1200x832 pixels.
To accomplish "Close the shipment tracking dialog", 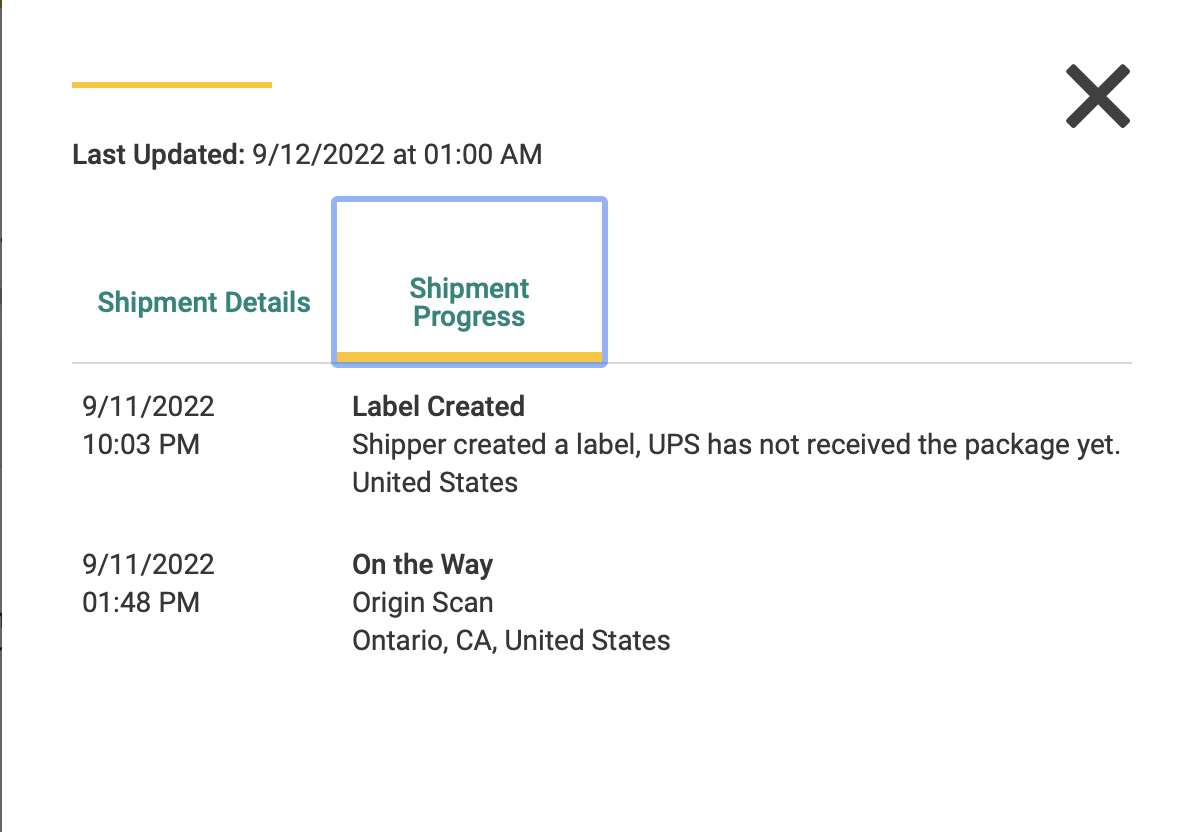I will pyautogui.click(x=1097, y=96).
